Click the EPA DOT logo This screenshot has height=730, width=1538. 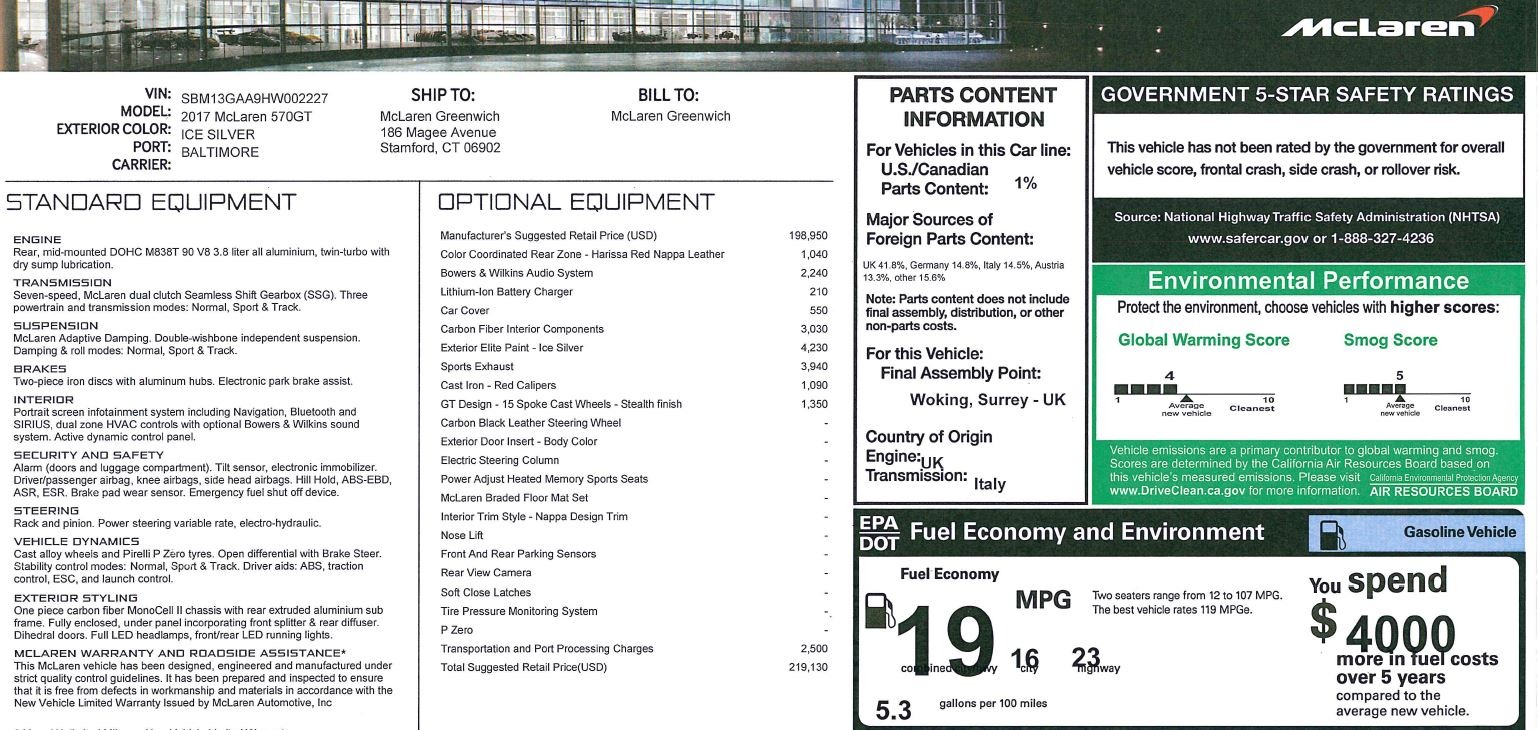pyautogui.click(x=878, y=533)
